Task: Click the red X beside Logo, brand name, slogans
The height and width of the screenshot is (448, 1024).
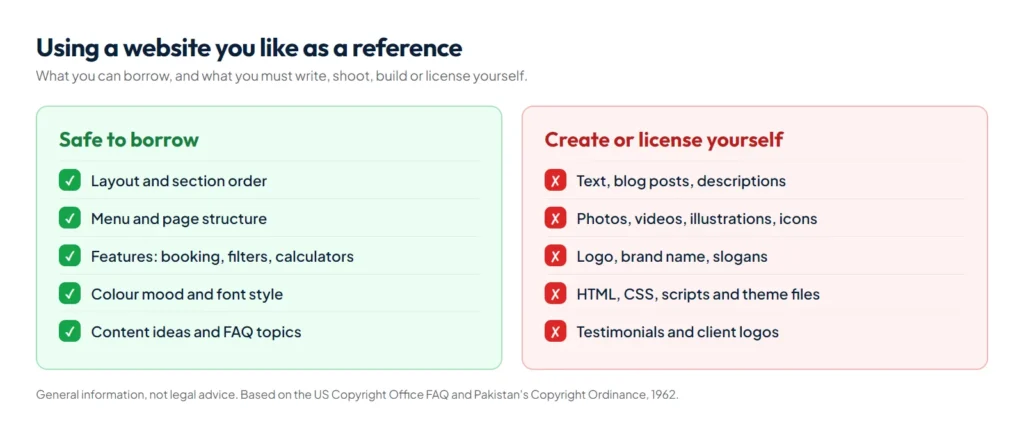Action: (555, 256)
